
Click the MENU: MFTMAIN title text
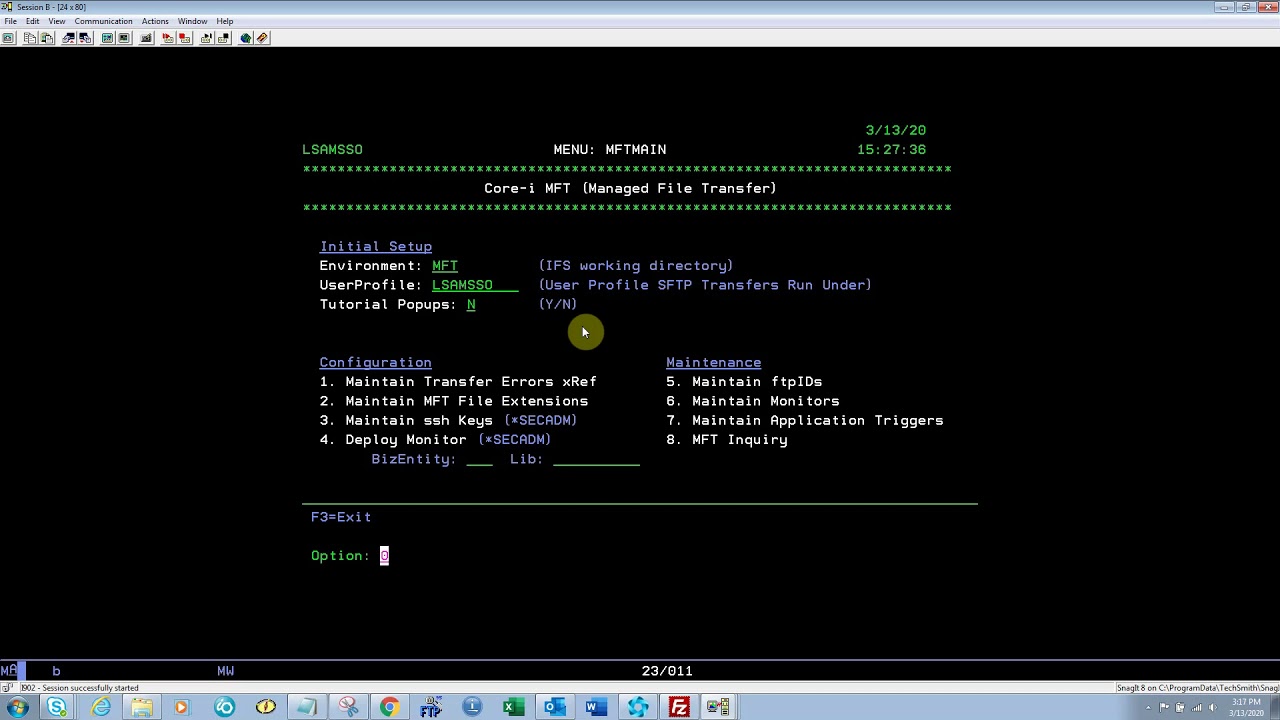[610, 150]
